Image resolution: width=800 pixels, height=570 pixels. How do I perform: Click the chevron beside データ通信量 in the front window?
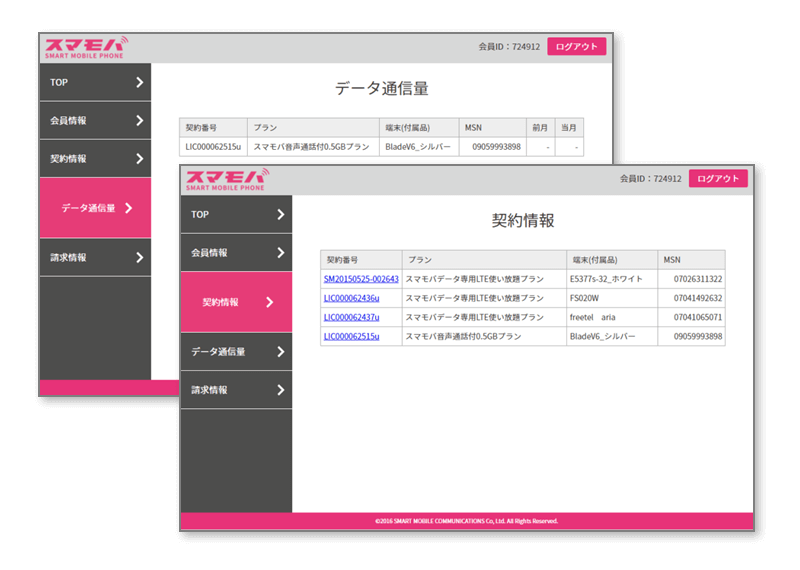point(280,352)
